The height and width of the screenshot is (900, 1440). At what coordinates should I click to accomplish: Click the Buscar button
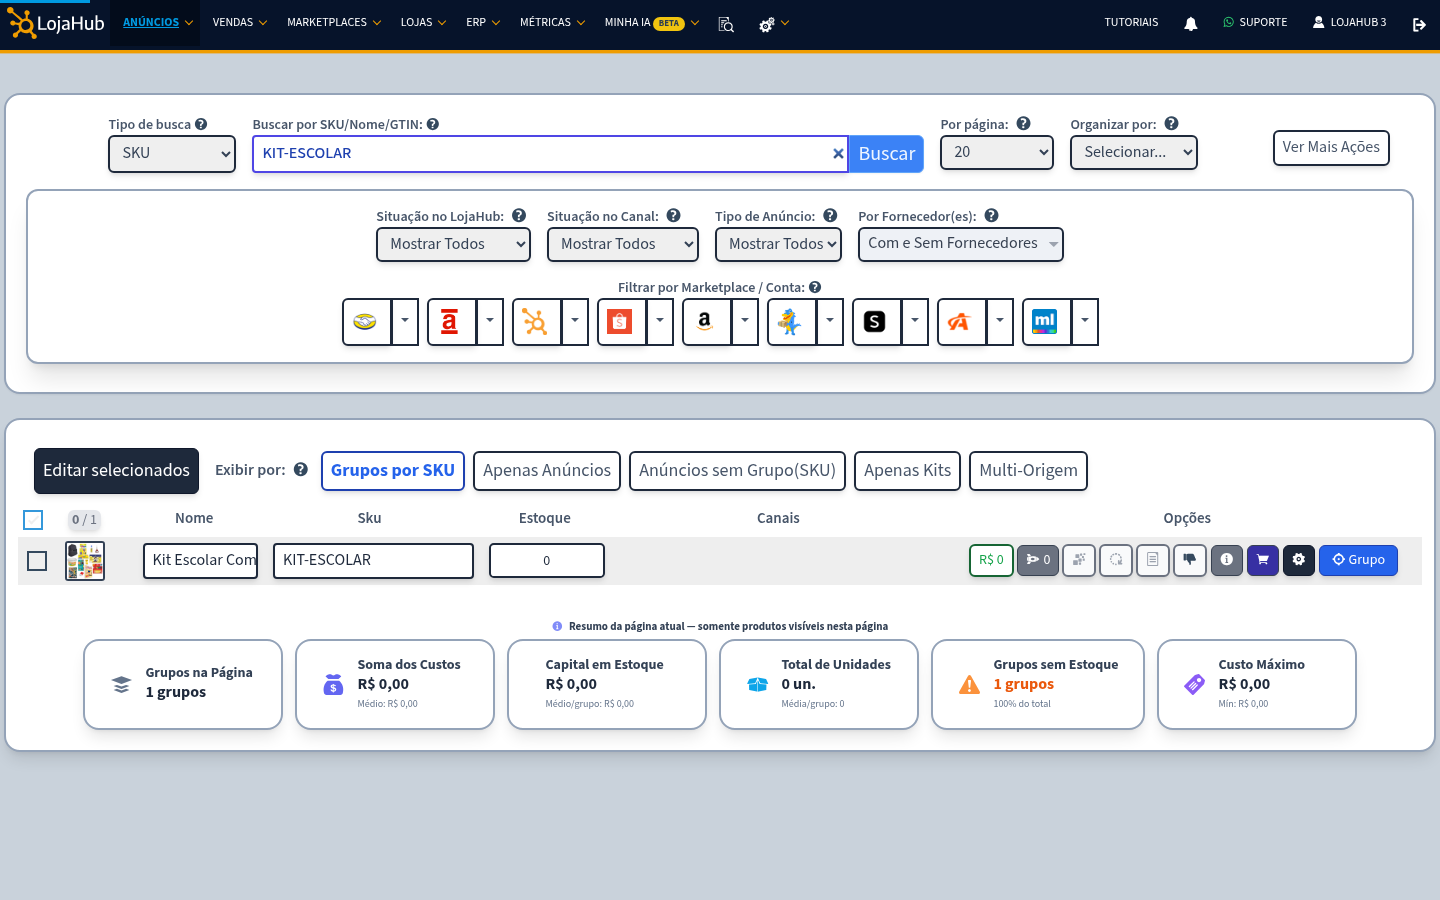click(886, 154)
